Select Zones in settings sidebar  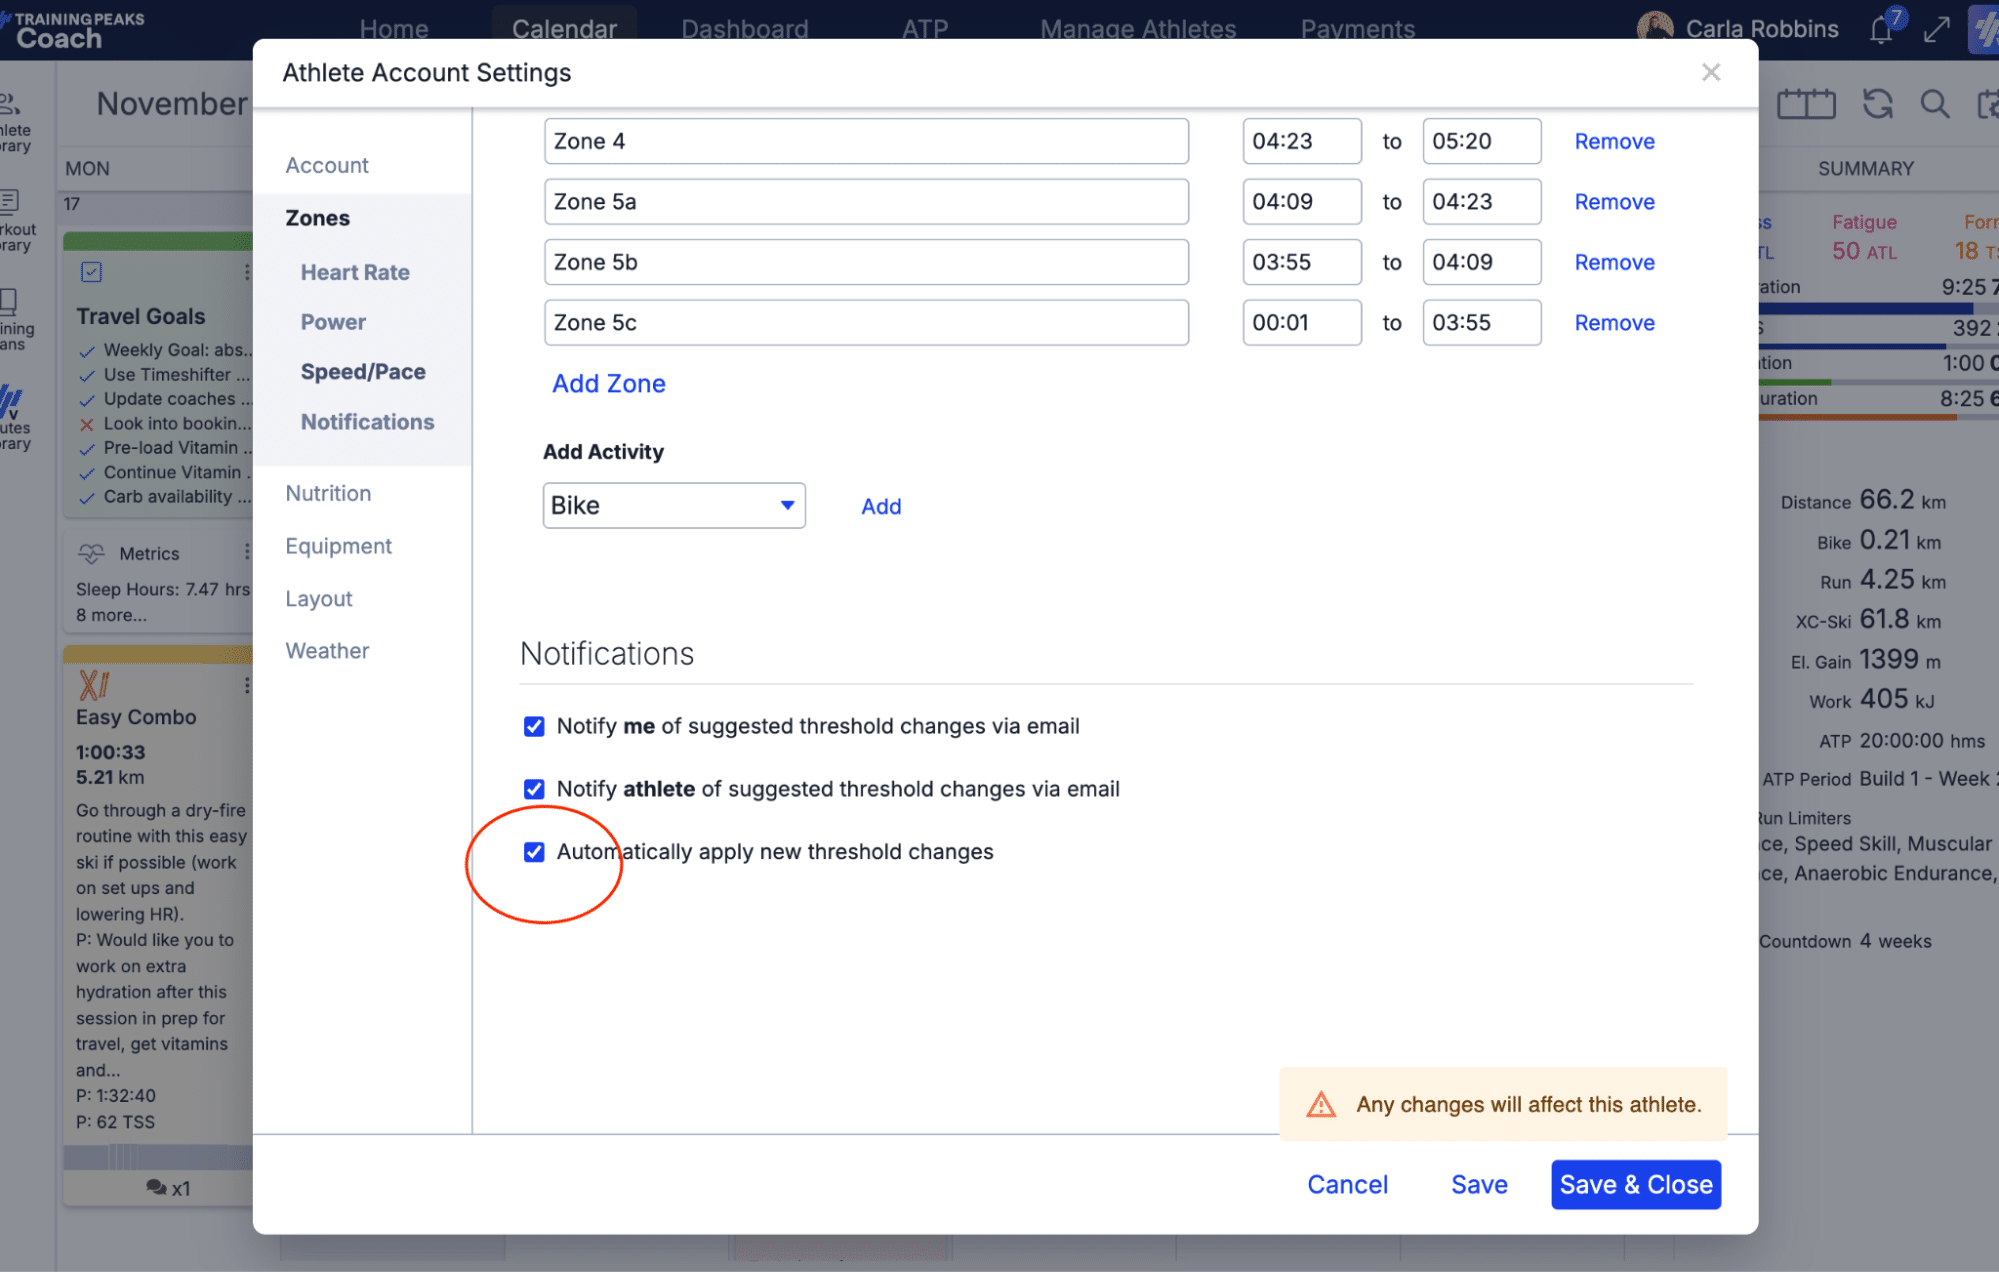tap(318, 218)
